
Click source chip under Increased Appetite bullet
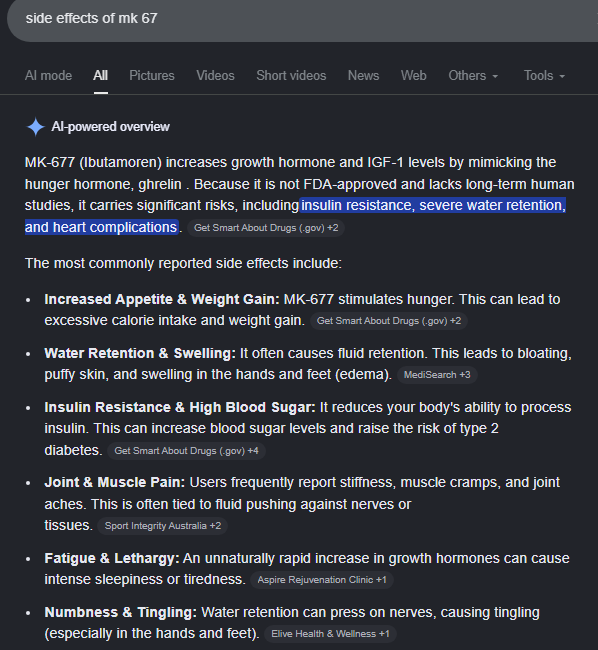pyautogui.click(x=389, y=321)
